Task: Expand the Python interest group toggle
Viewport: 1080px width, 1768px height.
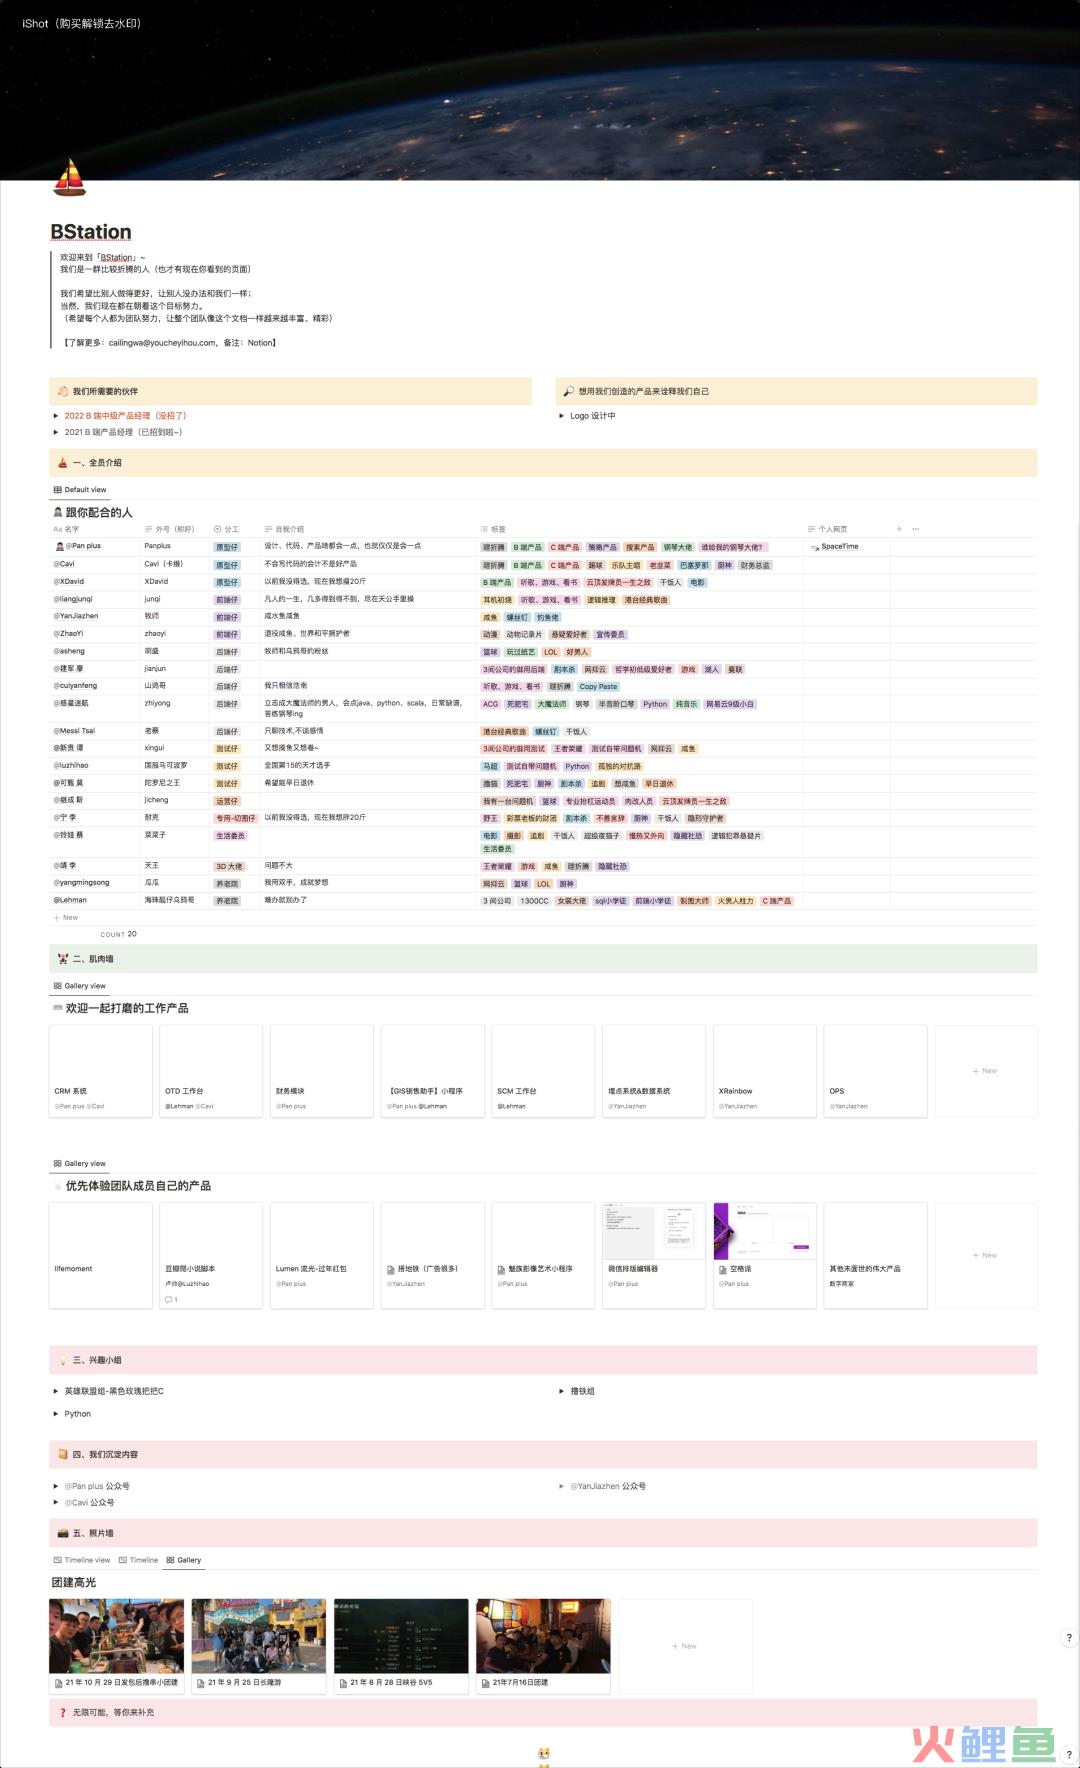Action: 56,1414
